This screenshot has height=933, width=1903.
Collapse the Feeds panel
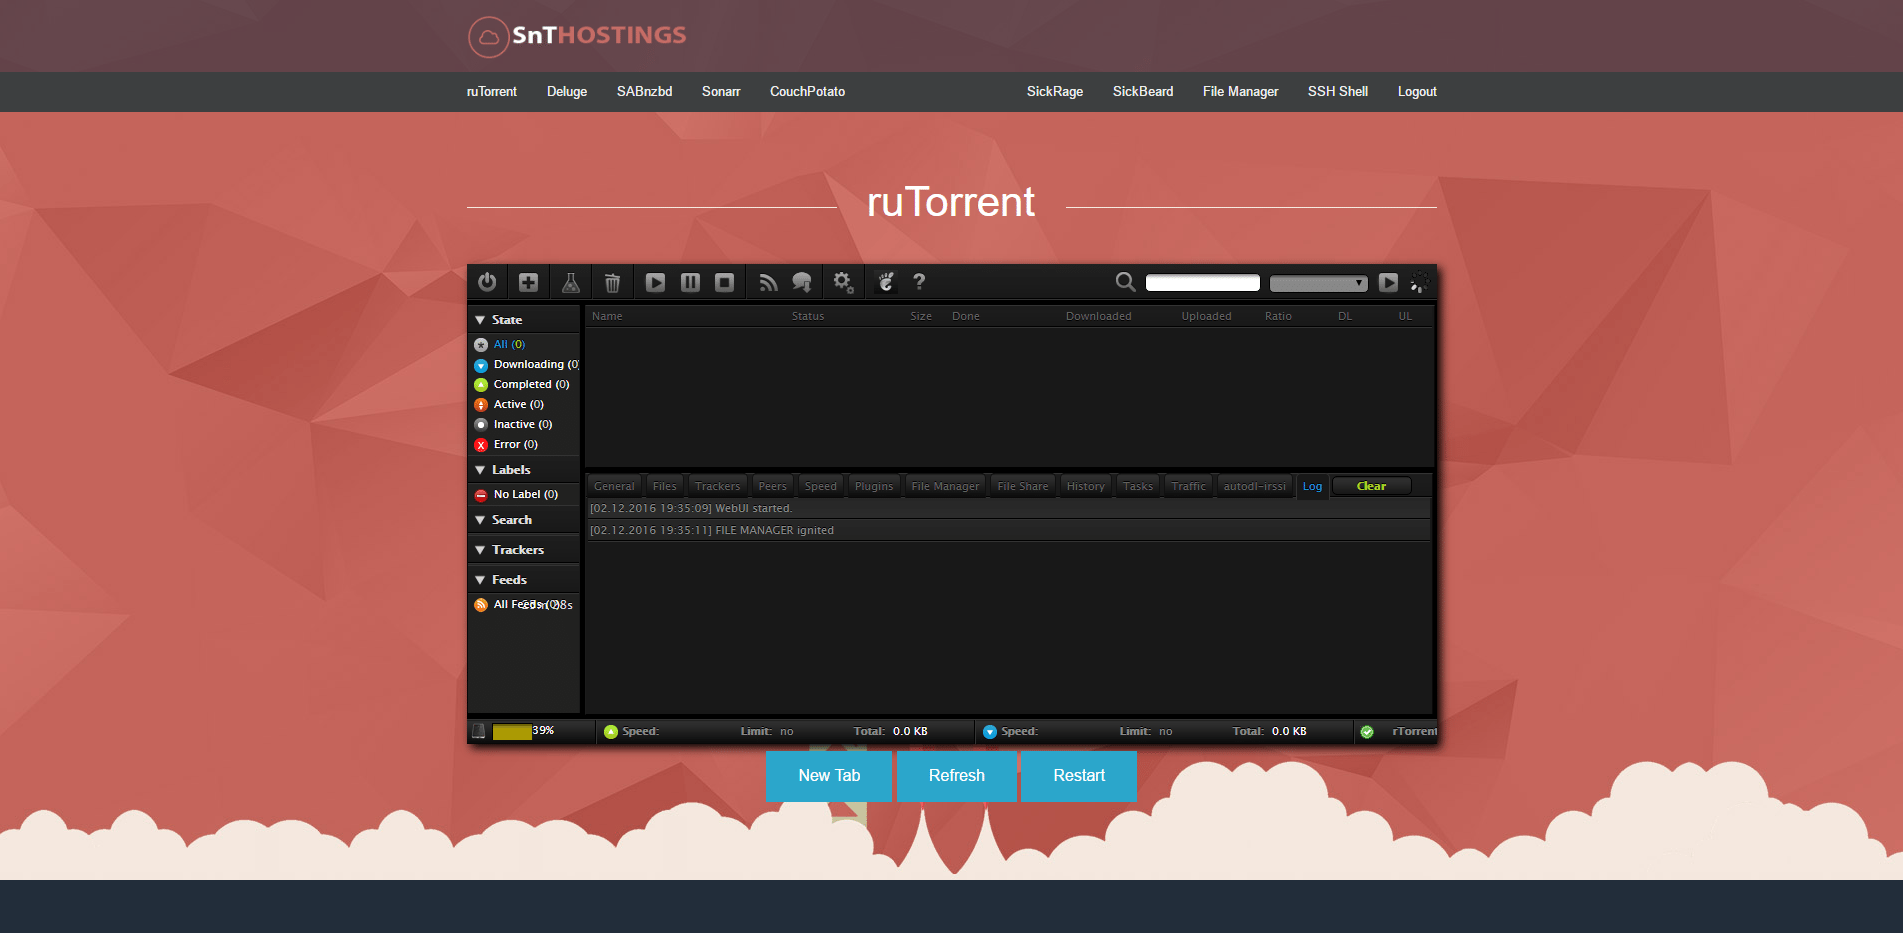tap(524, 580)
